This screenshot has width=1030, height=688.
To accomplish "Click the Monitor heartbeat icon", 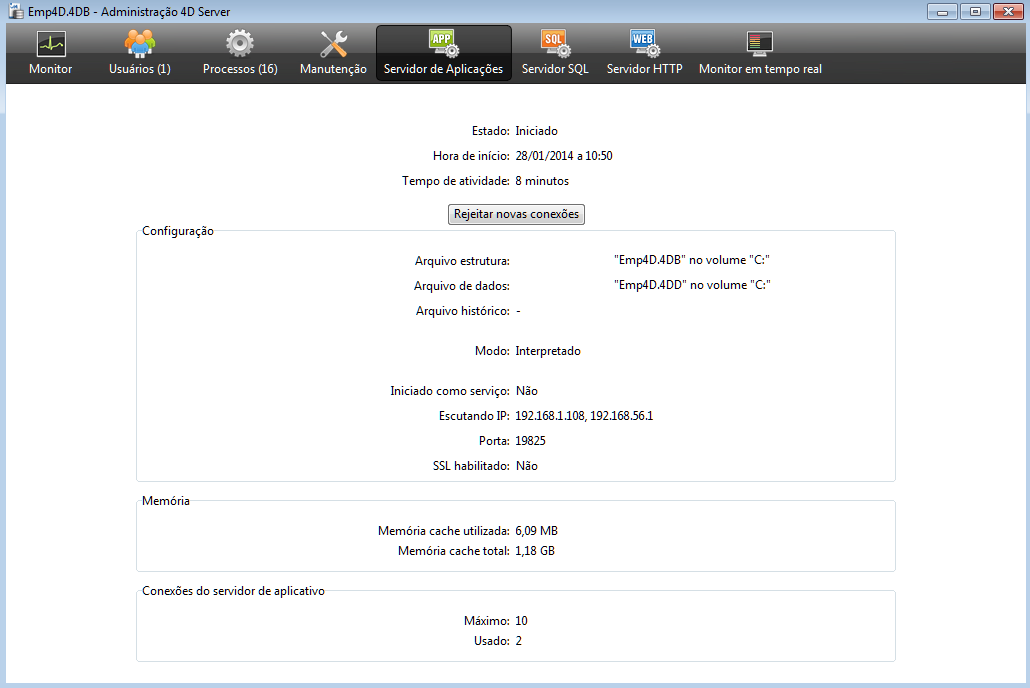I will pyautogui.click(x=50, y=44).
